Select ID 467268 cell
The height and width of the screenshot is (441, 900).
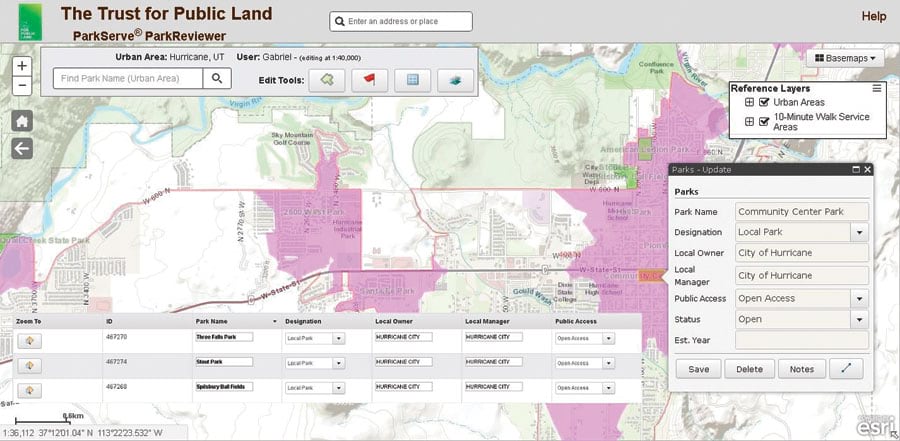point(117,386)
